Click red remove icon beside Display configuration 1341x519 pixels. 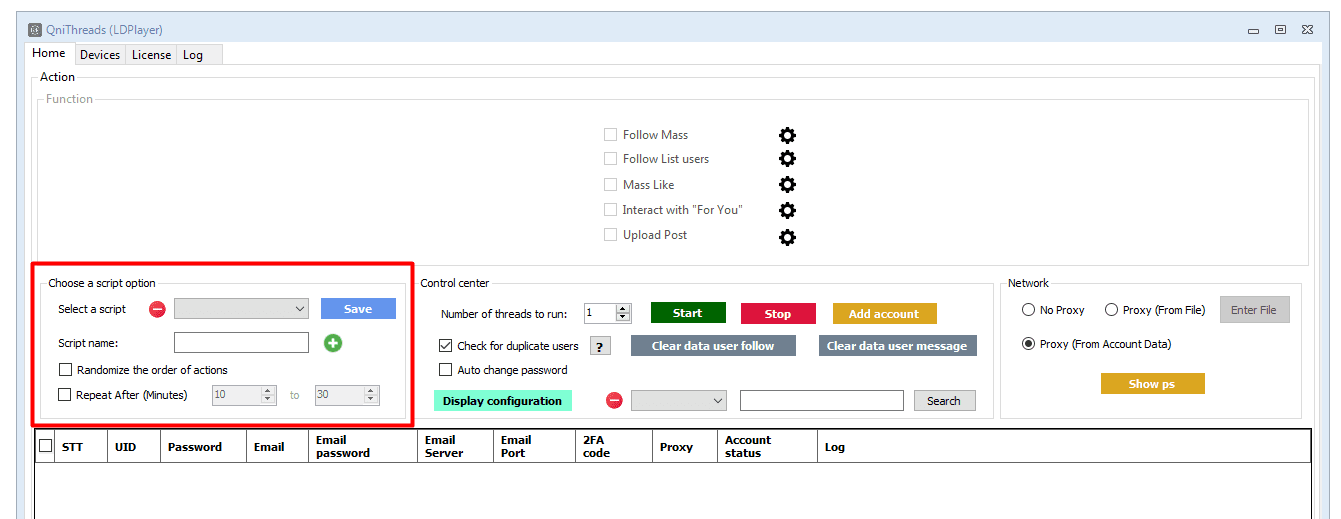point(614,401)
